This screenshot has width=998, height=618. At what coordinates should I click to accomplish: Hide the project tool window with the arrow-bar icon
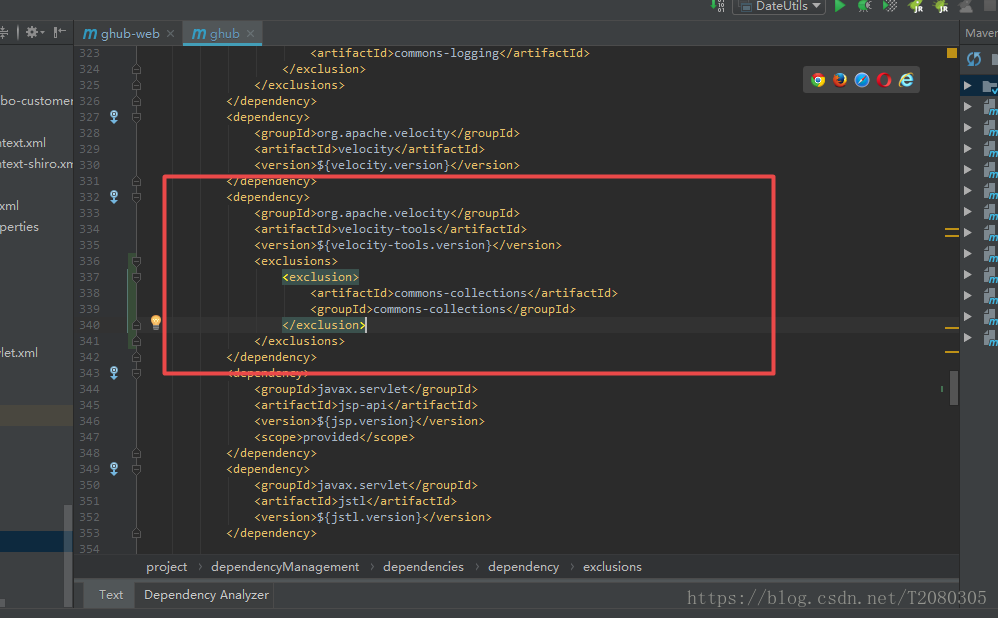point(60,32)
